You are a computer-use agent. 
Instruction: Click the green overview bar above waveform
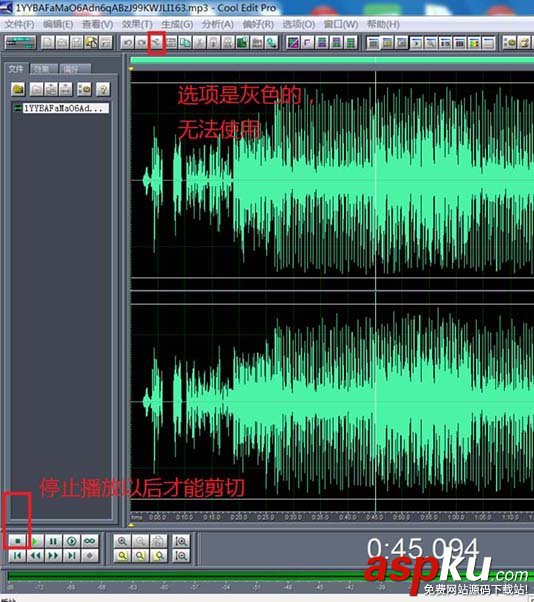pyautogui.click(x=332, y=60)
